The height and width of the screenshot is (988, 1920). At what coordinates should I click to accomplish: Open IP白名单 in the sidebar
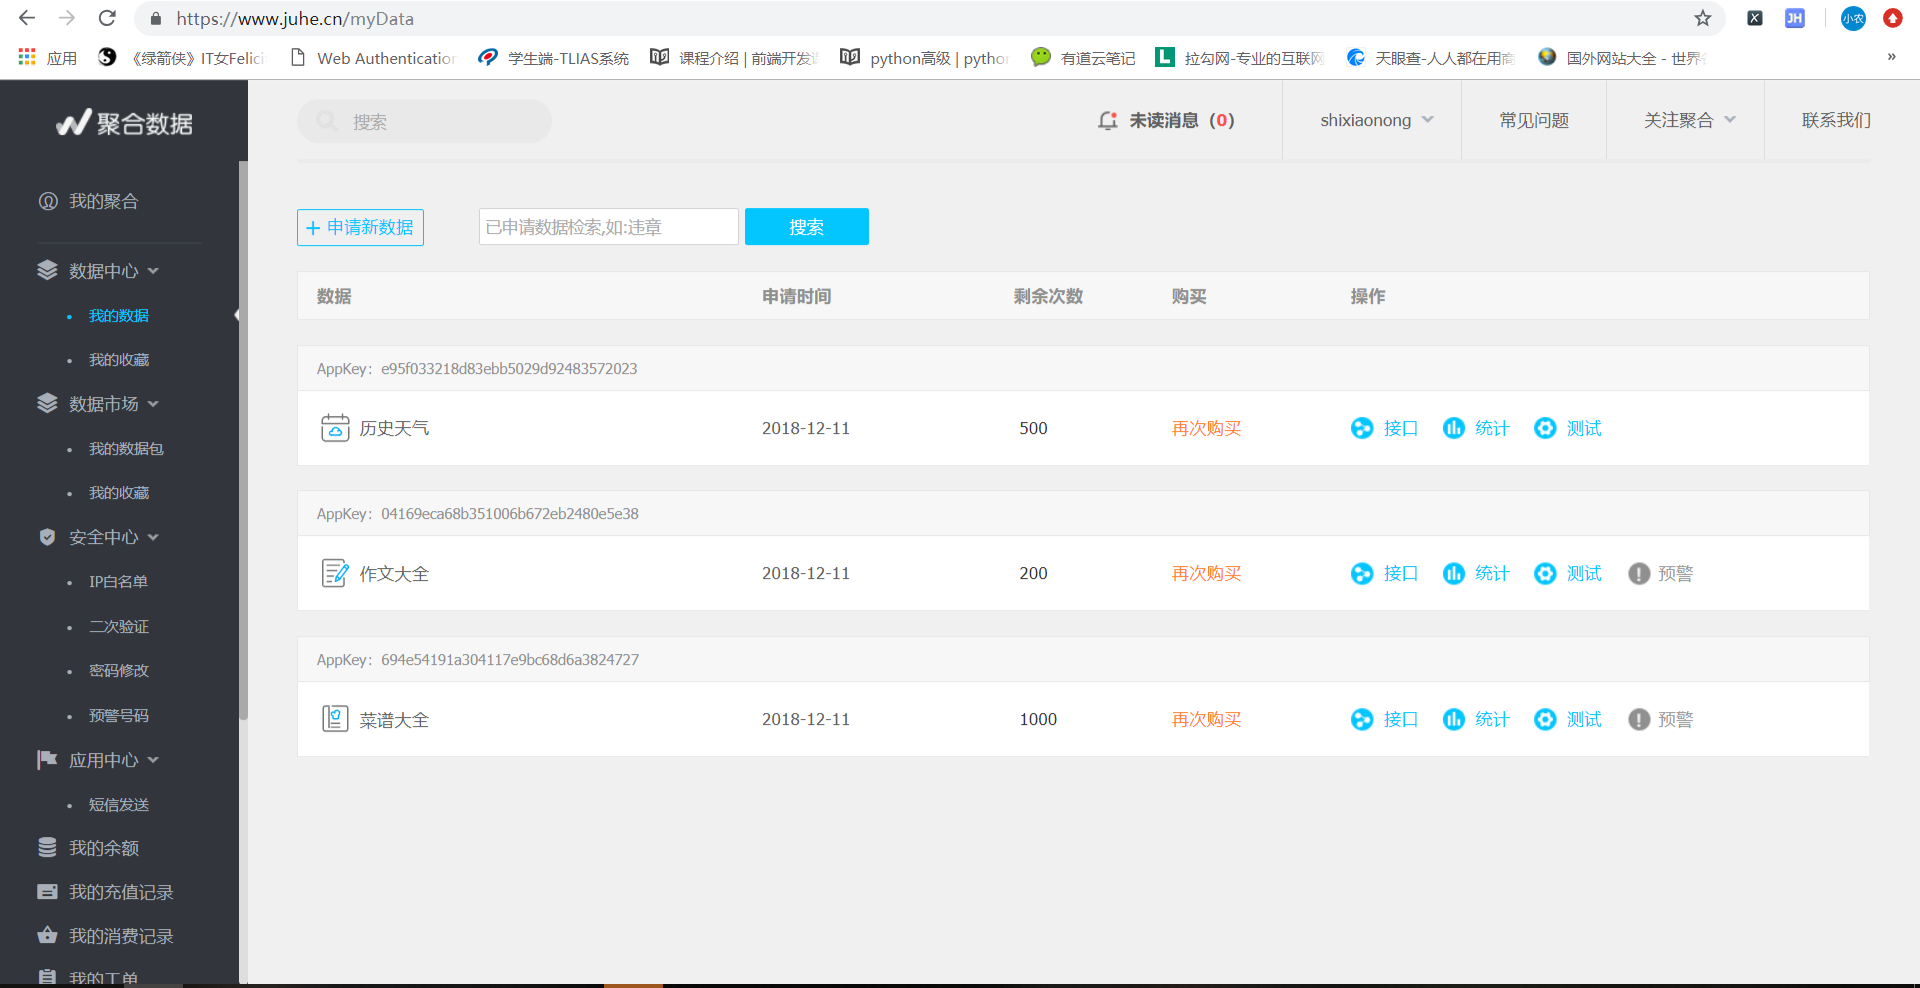coord(118,582)
